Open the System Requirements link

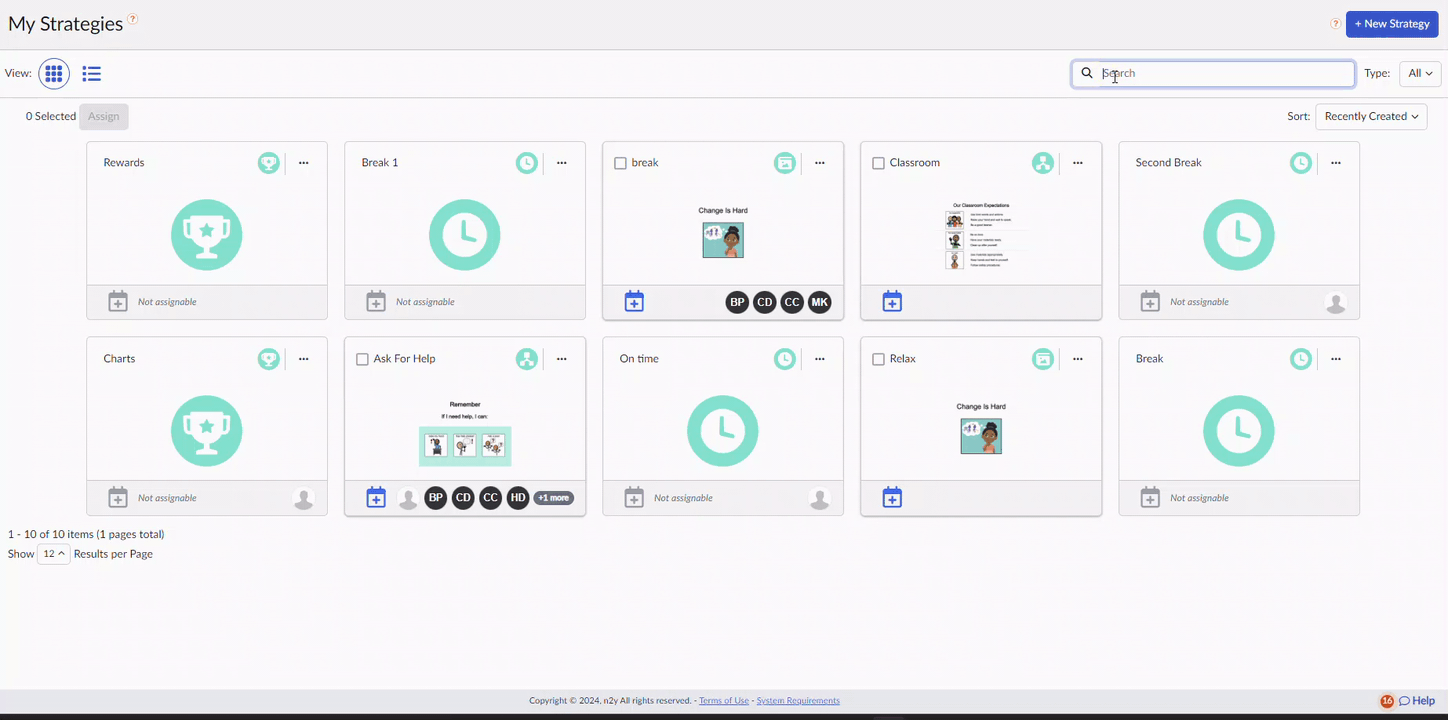tap(798, 701)
